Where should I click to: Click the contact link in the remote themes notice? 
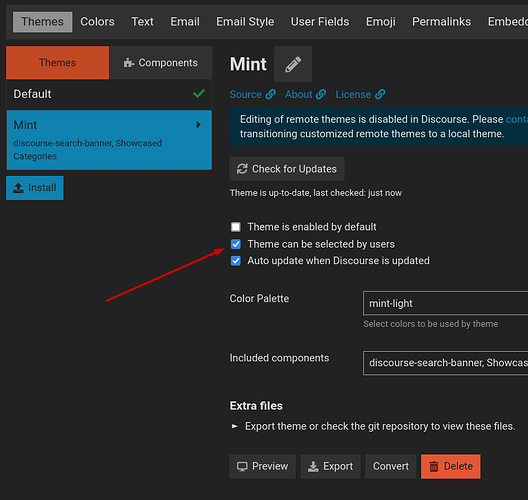coord(517,119)
